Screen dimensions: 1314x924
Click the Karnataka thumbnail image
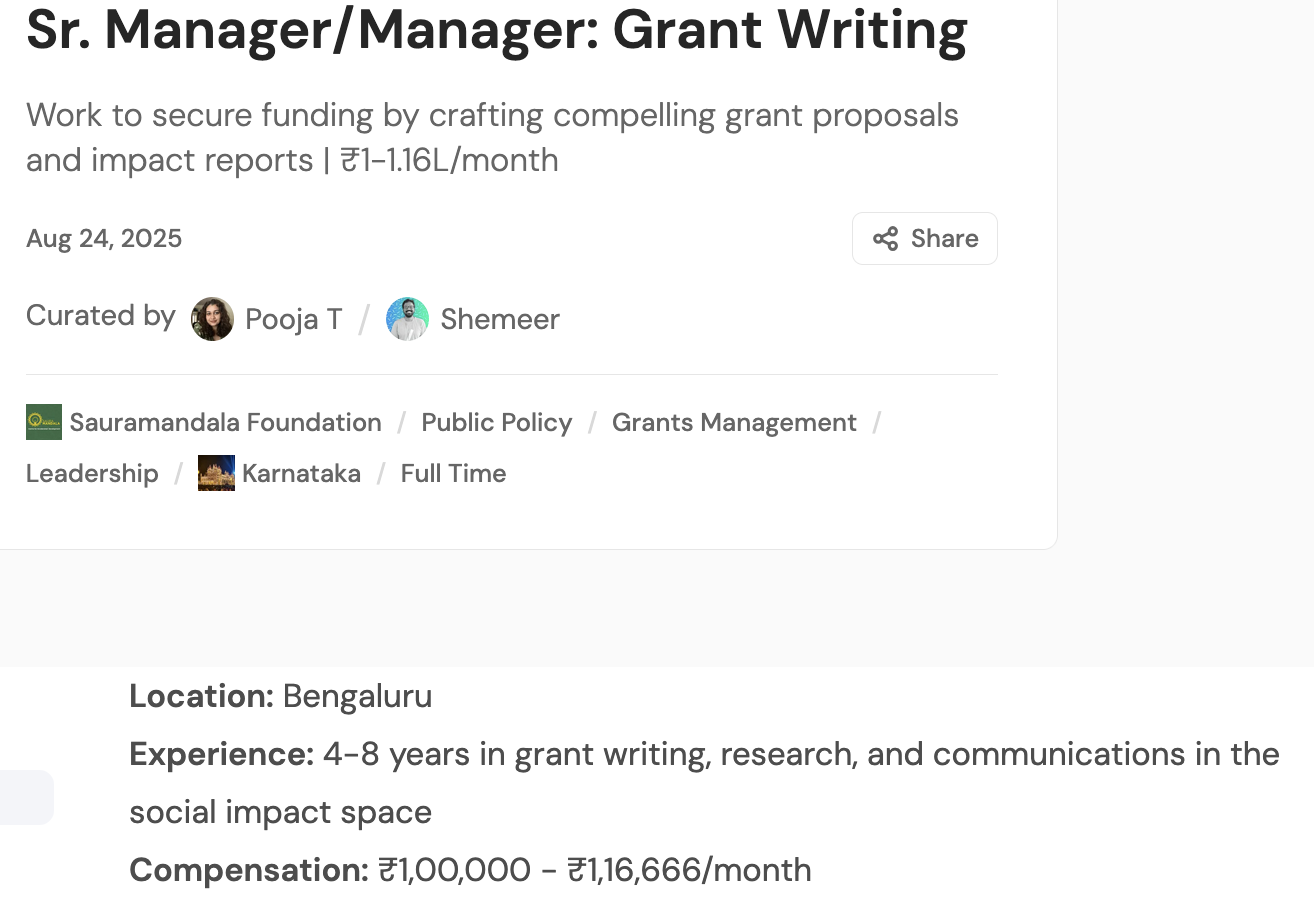coord(216,473)
